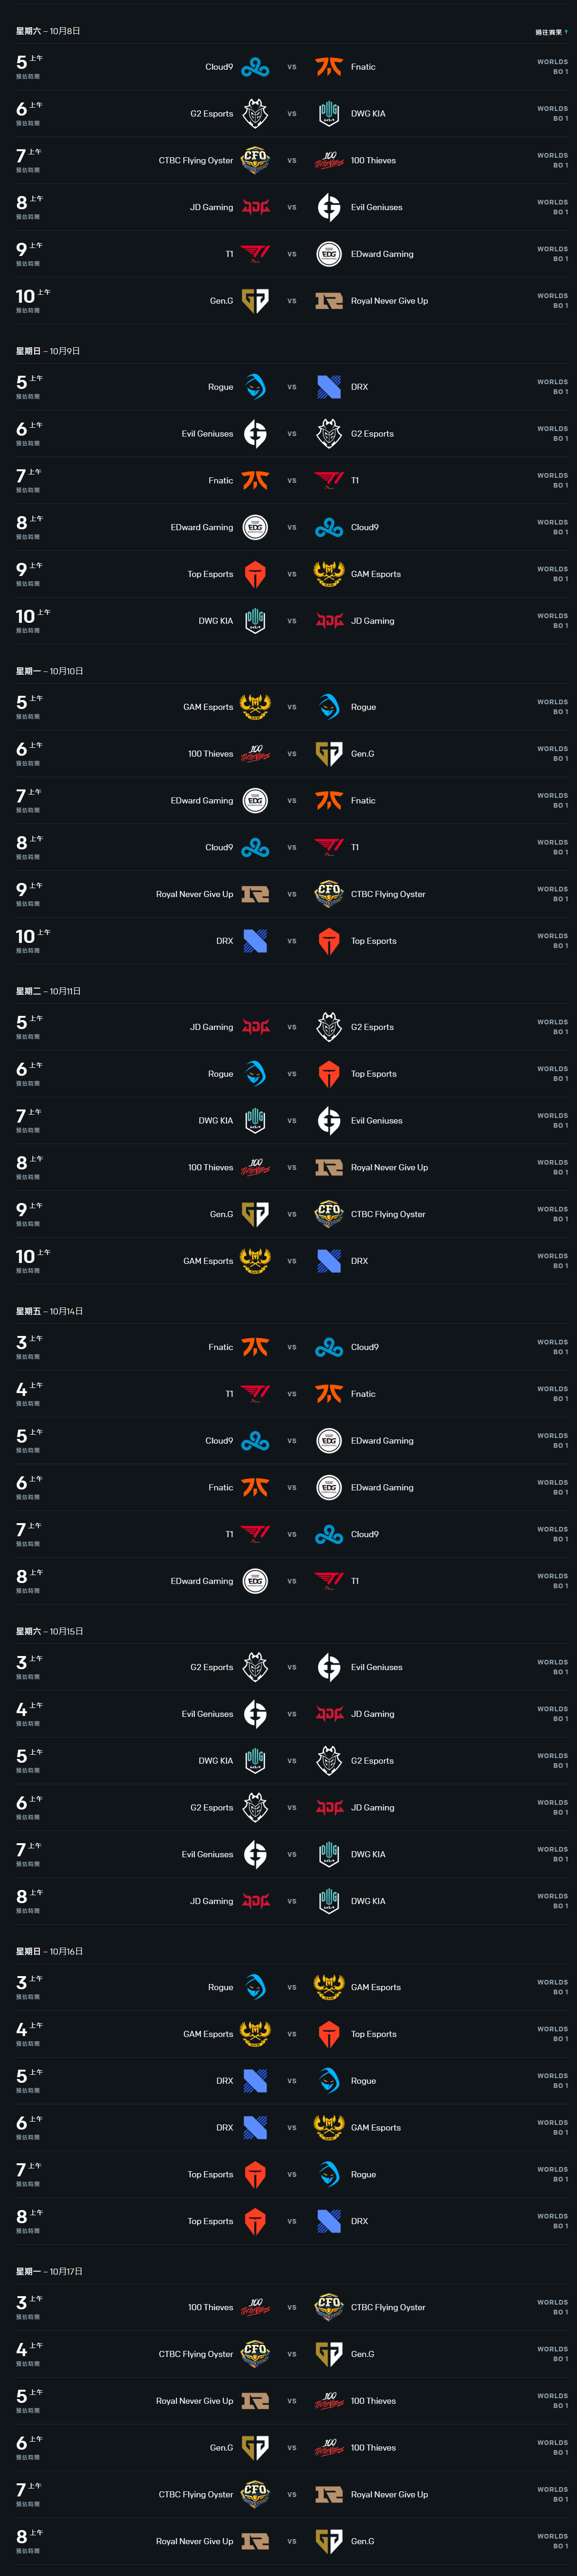
Task: Click JD Gaming logo in October 11 match versus G2 Esports
Action: (x=255, y=1027)
